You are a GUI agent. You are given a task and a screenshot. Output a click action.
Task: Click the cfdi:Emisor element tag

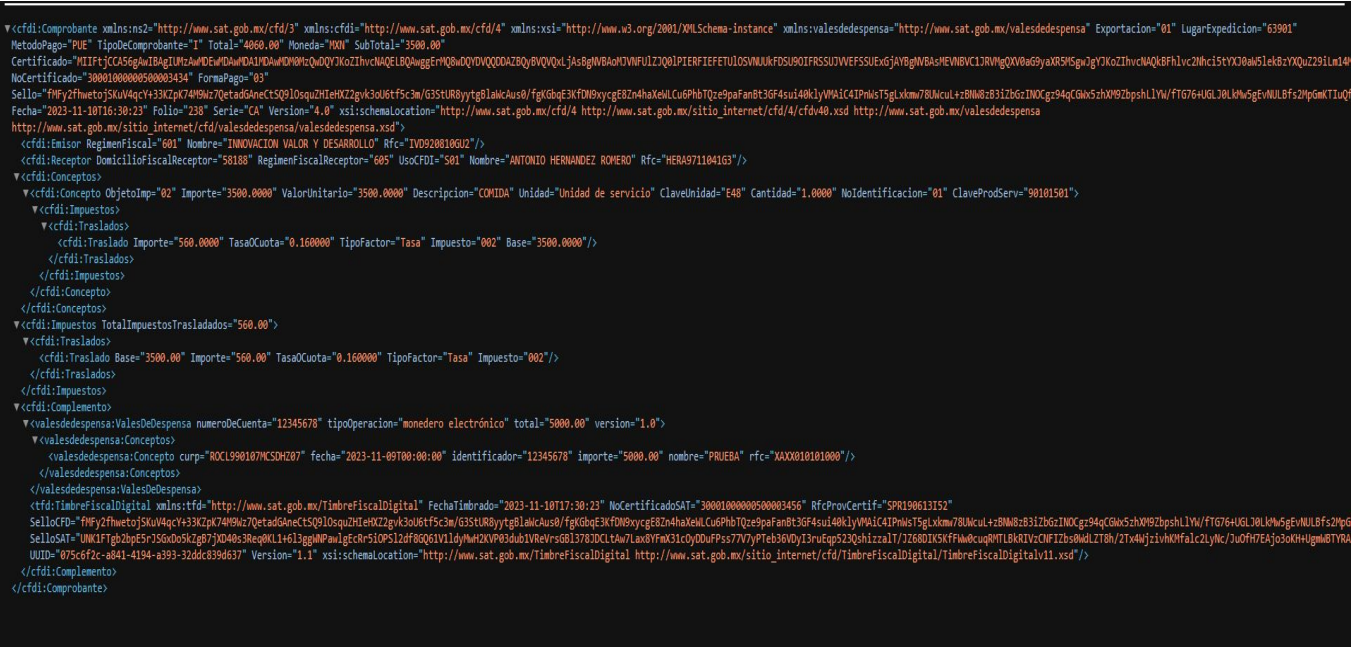53,144
